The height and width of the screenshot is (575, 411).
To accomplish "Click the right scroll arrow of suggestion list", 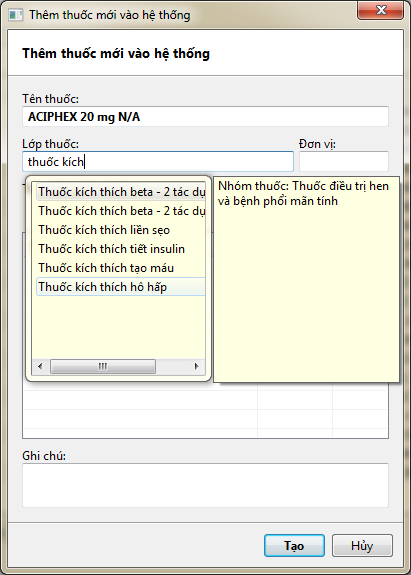I will pos(197,366).
